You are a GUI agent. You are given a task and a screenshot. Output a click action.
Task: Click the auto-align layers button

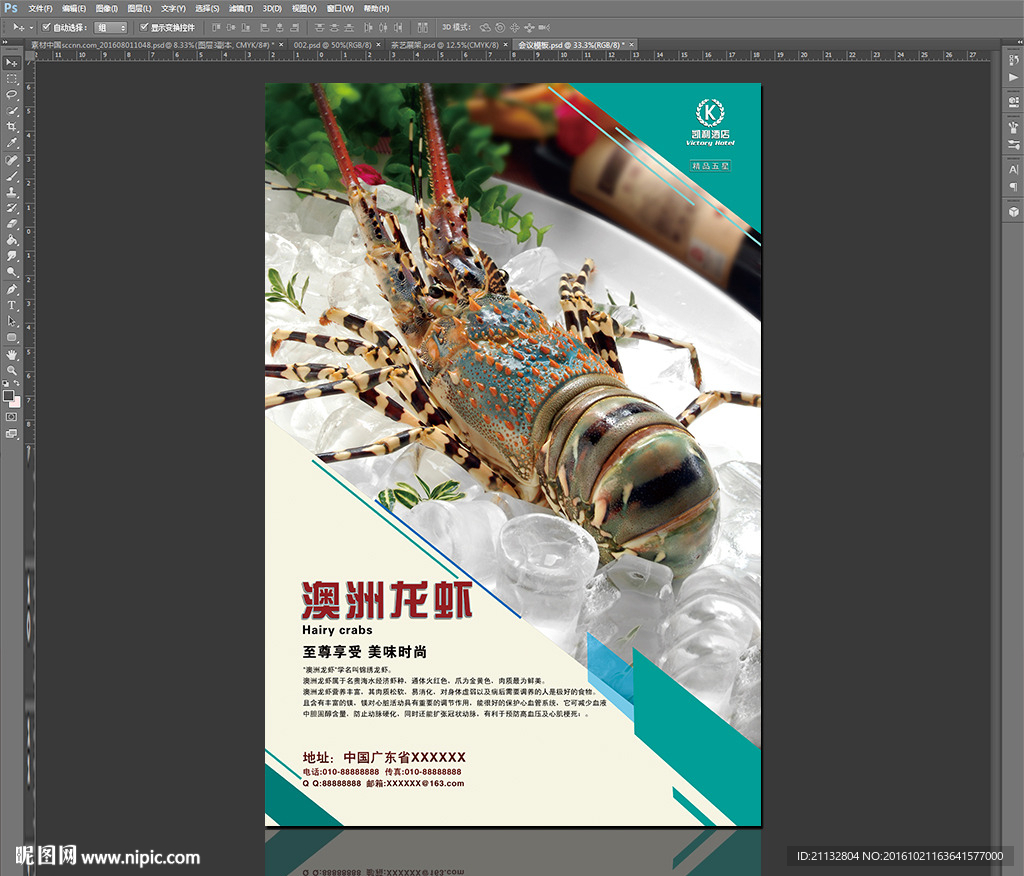423,27
